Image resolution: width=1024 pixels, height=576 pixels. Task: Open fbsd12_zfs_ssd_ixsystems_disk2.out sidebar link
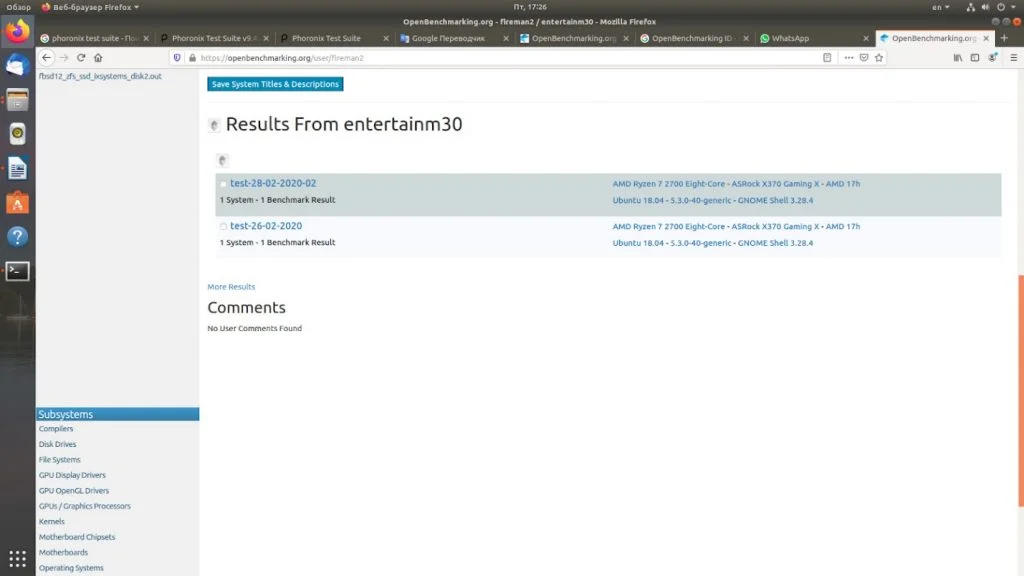pyautogui.click(x=100, y=76)
